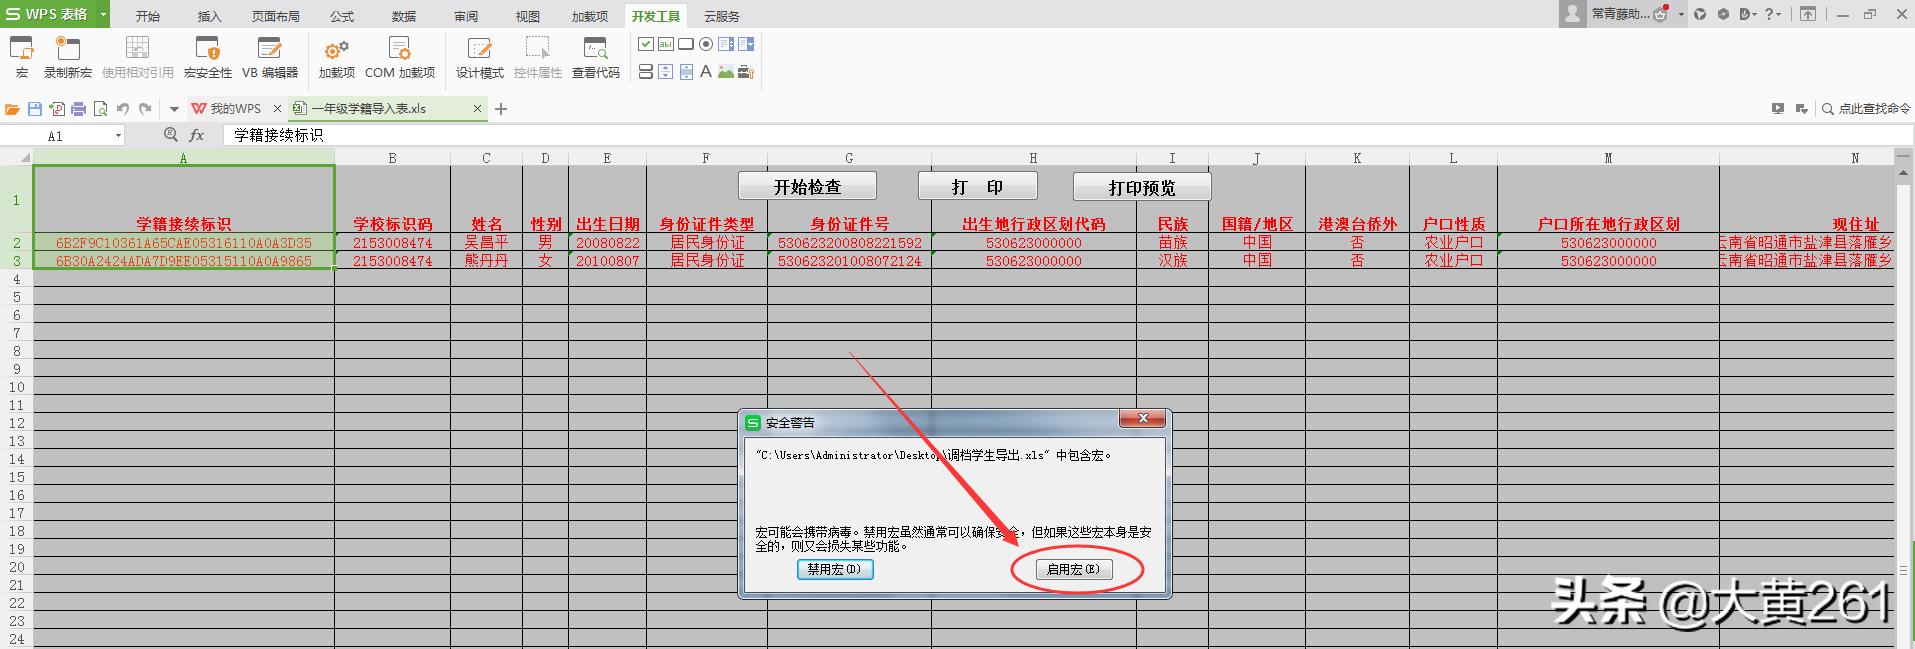This screenshot has height=649, width=1915.
Task: Click the Redo arrow
Action: pyautogui.click(x=146, y=109)
